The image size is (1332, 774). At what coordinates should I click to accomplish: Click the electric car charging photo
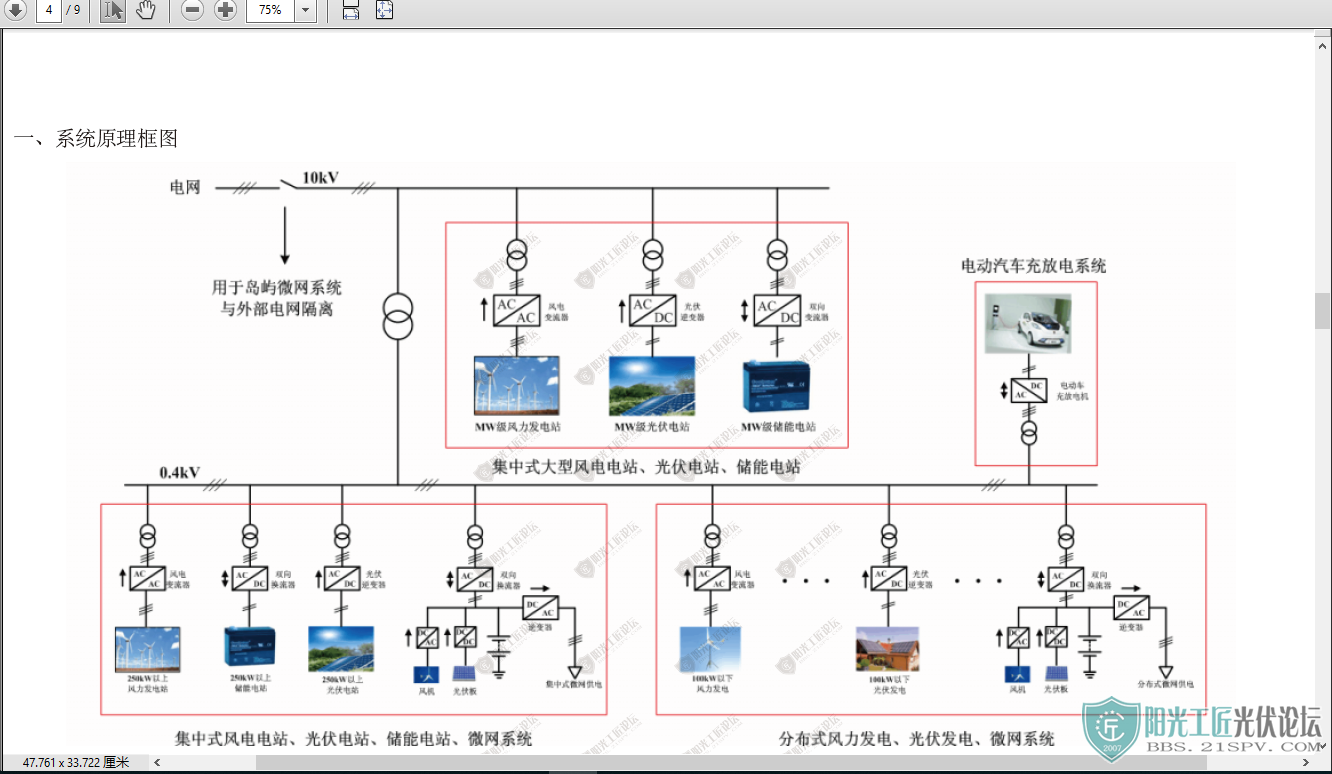pos(1027,323)
